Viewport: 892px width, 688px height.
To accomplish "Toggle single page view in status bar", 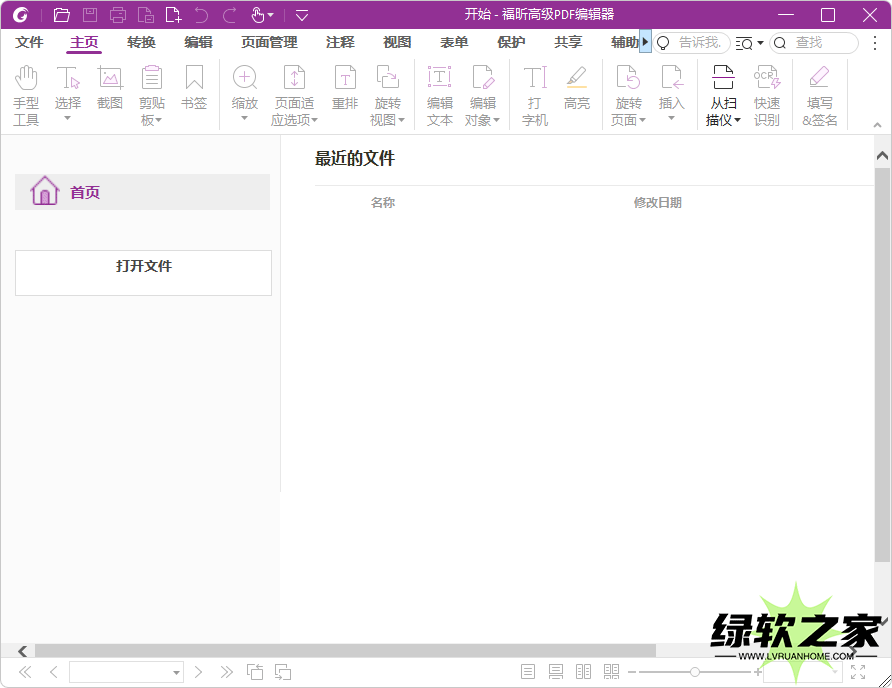I will (x=528, y=672).
